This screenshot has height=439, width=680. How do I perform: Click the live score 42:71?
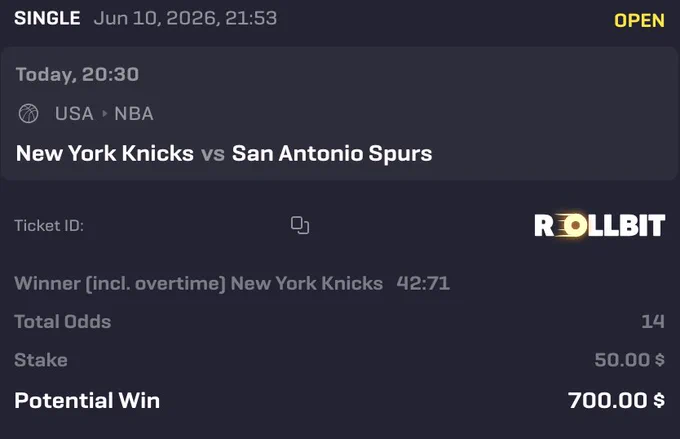click(423, 283)
